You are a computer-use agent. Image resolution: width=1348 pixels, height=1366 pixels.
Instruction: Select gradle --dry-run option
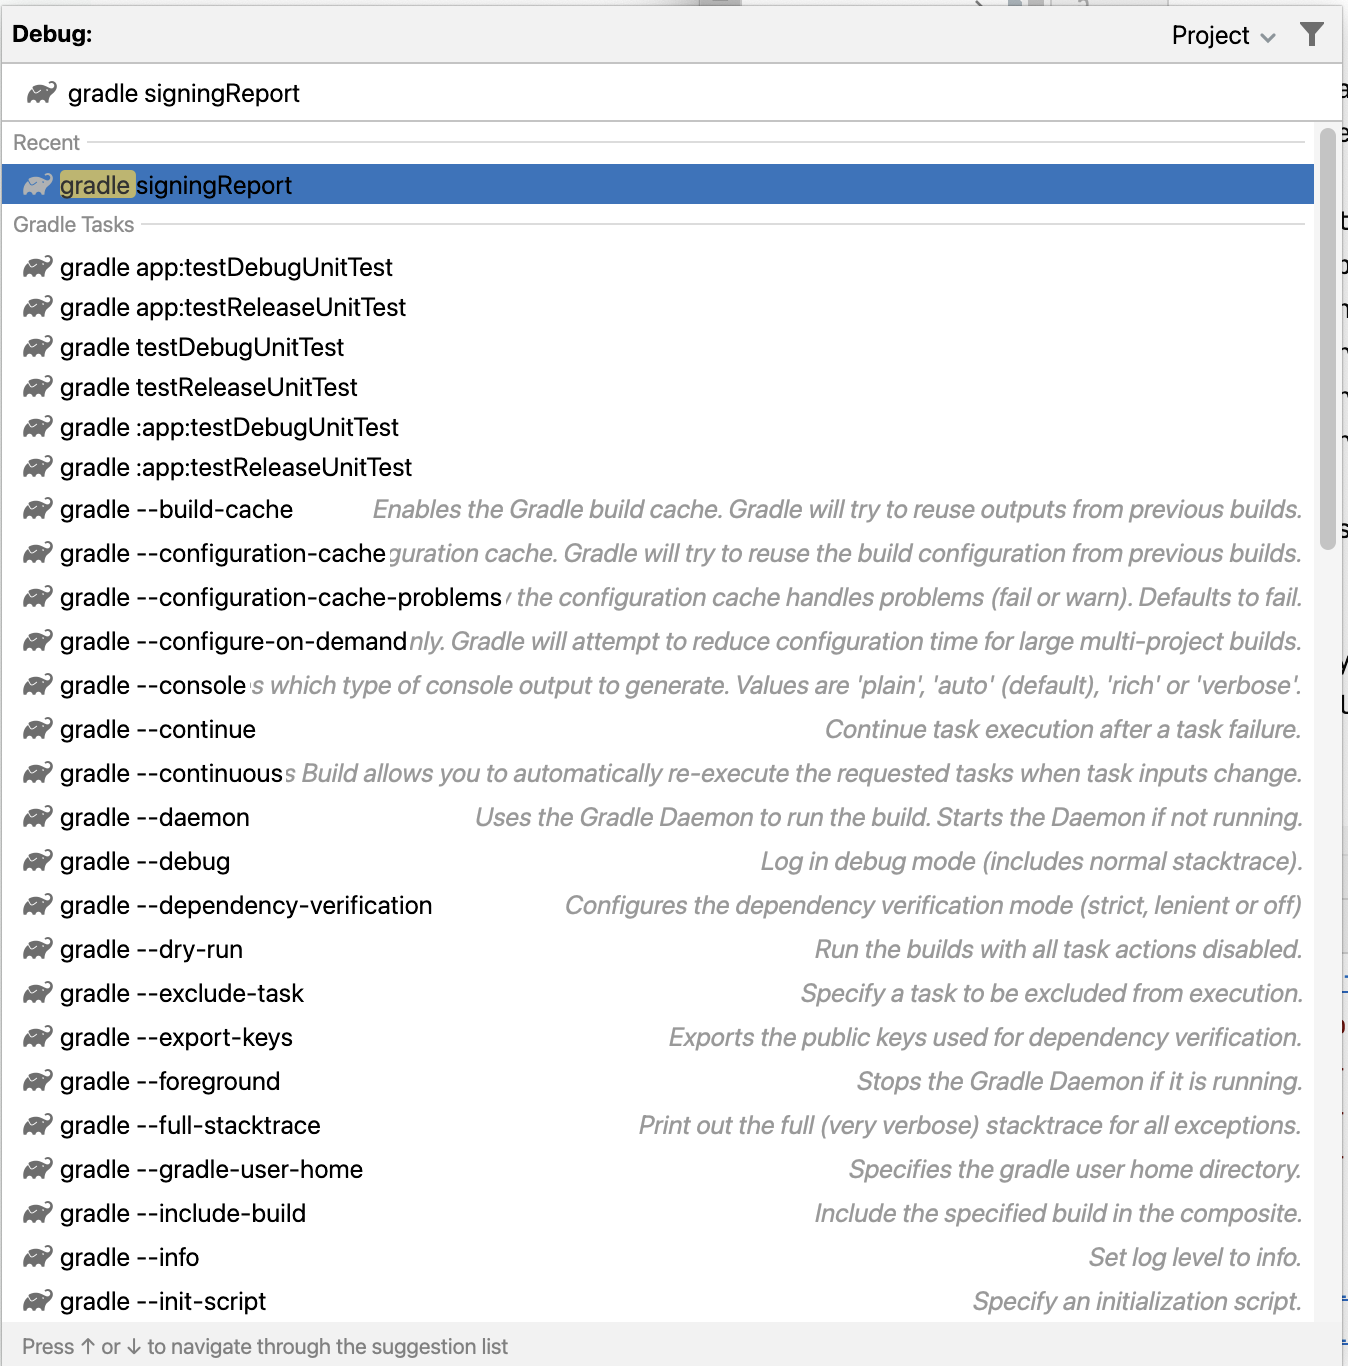pos(658,949)
